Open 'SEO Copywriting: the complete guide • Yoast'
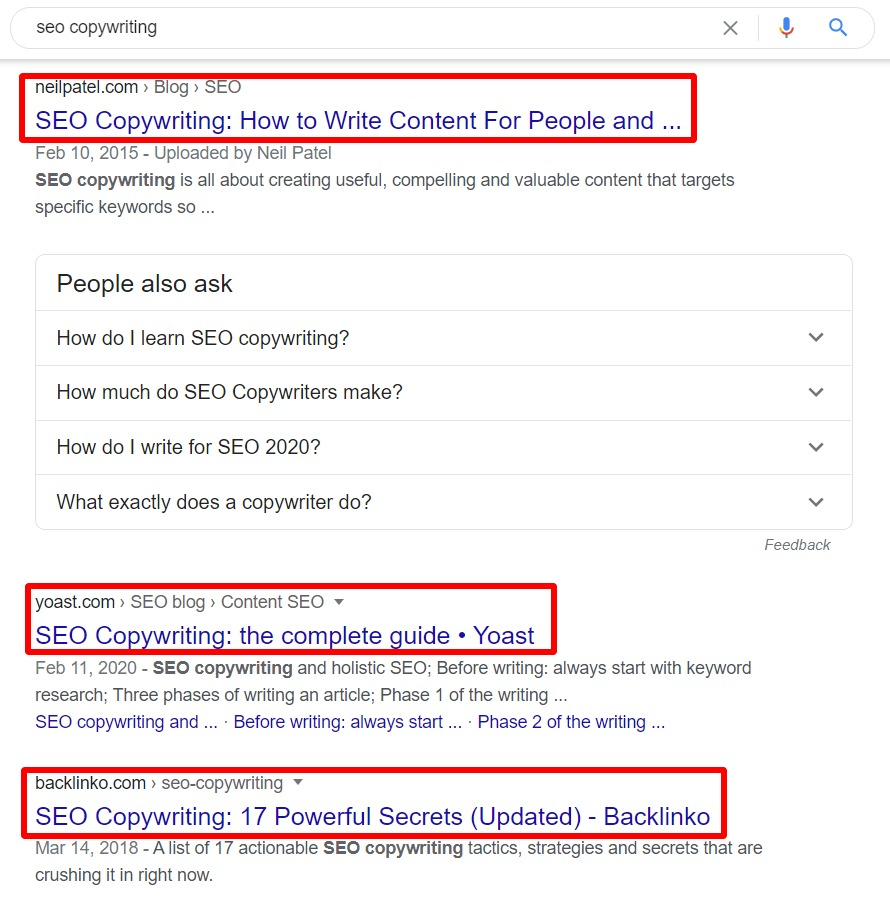Viewport: 890px width, 902px height. click(285, 636)
